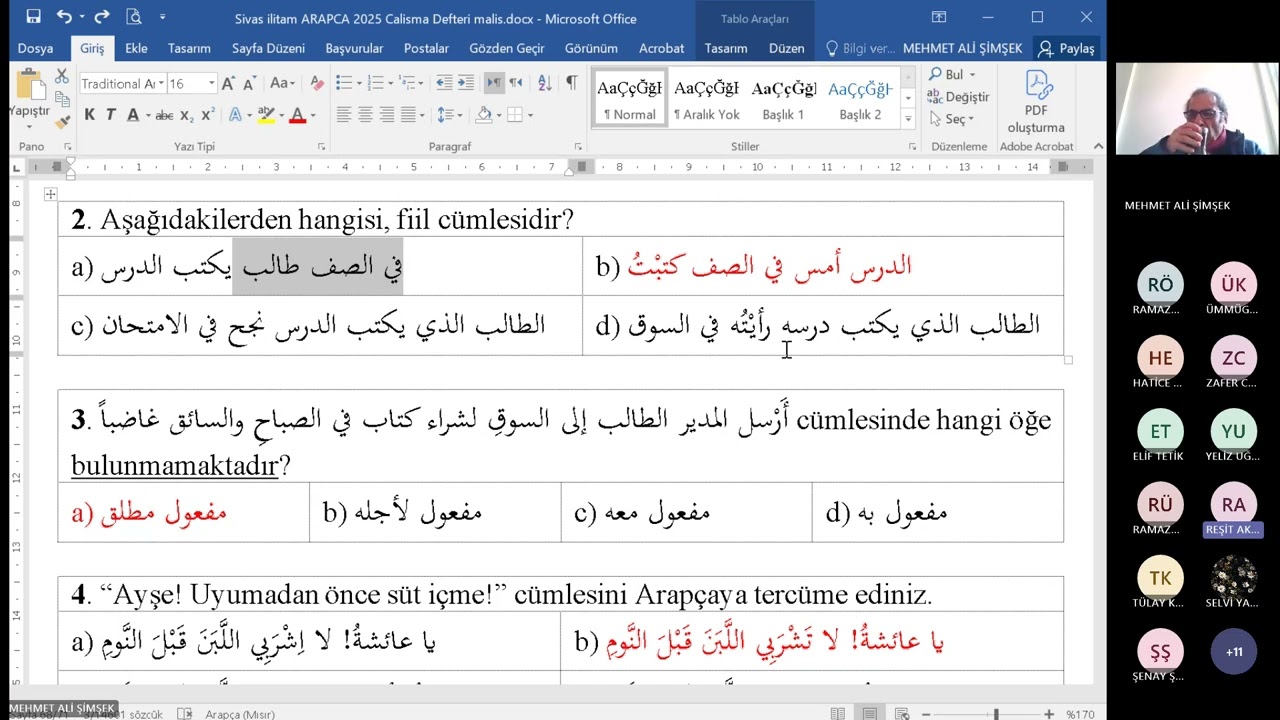Center align the paragraph text
The height and width of the screenshot is (720, 1280).
pos(365,115)
